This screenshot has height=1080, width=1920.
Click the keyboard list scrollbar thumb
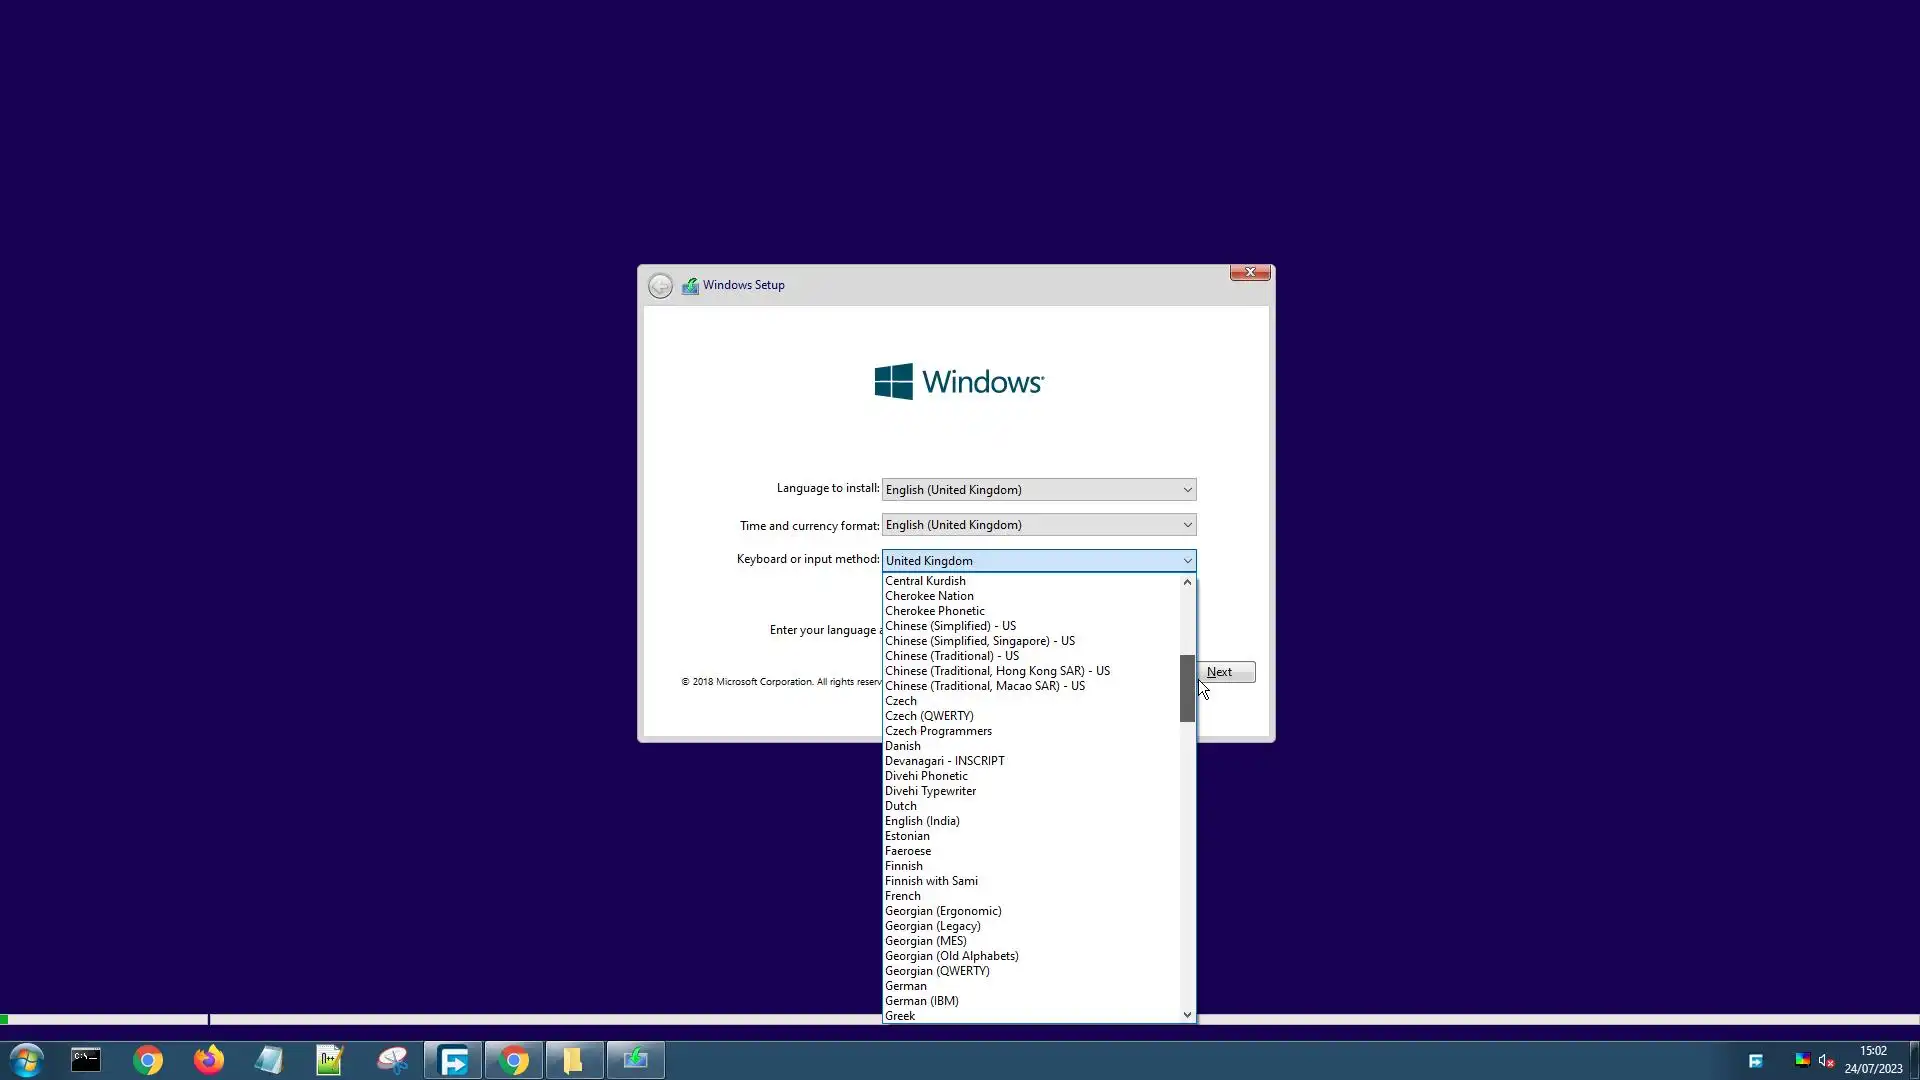pyautogui.click(x=1187, y=688)
